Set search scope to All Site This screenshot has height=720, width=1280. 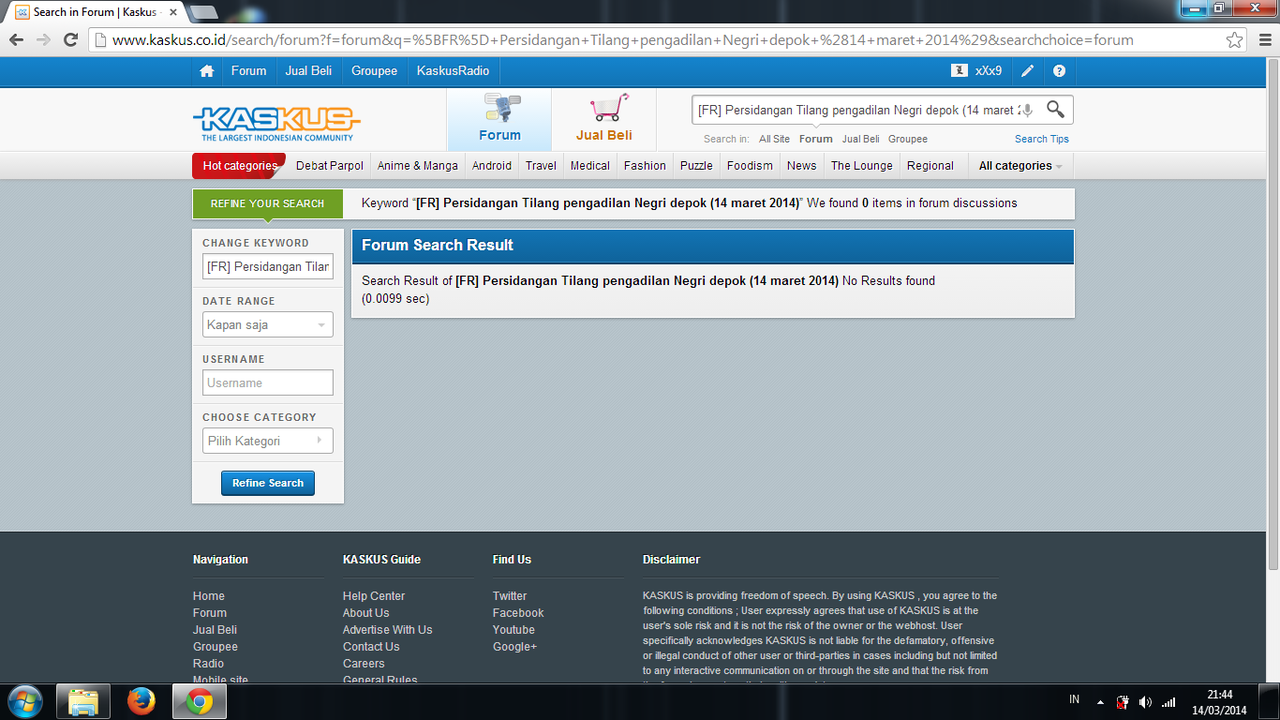click(774, 139)
